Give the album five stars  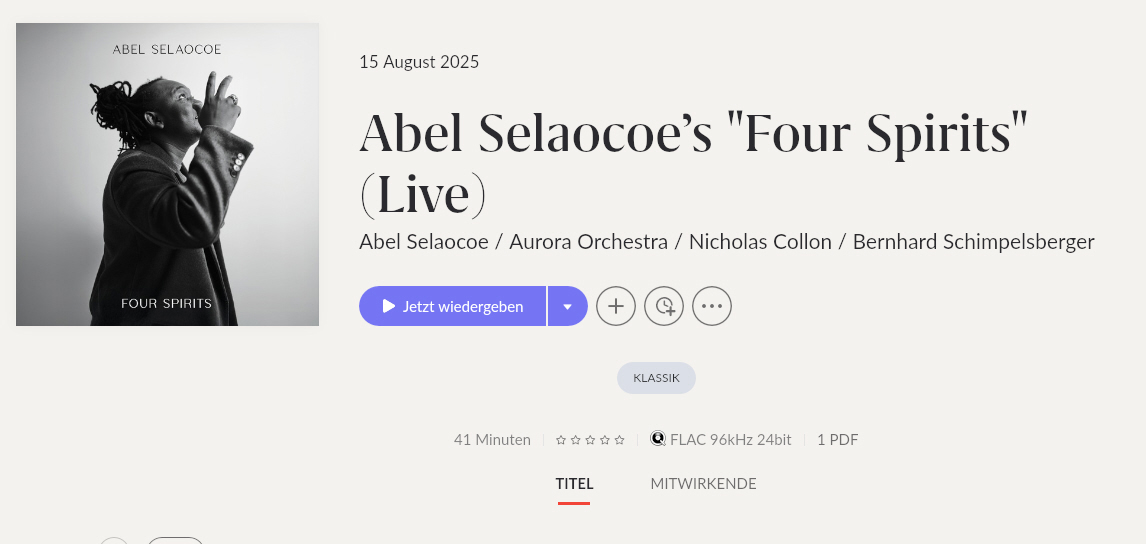620,440
